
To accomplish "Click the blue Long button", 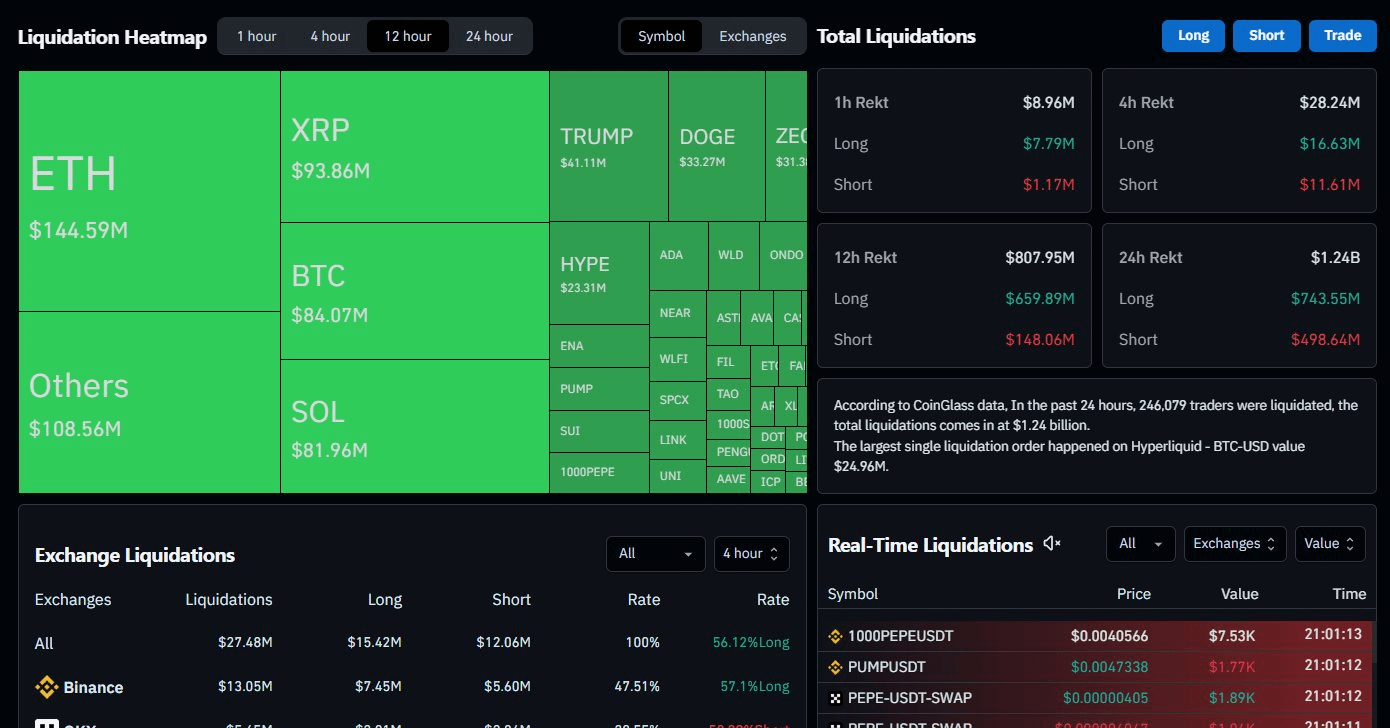I will pos(1193,36).
